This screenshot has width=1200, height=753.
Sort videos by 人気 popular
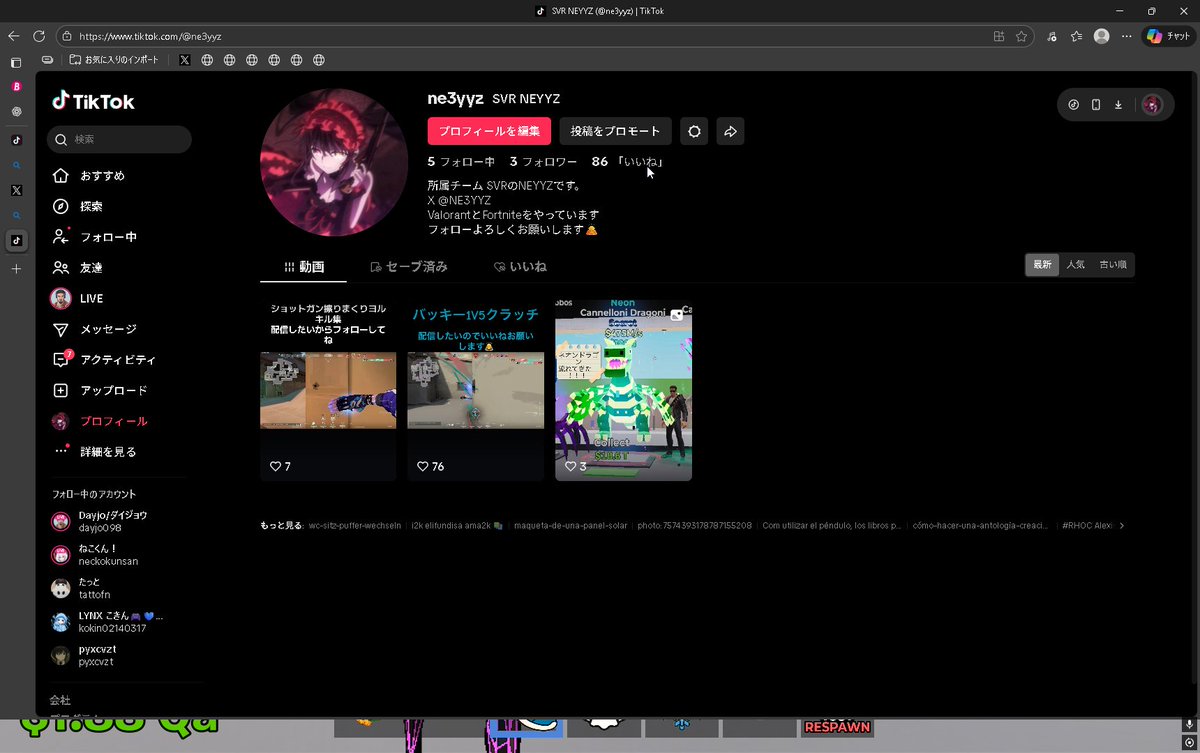(x=1075, y=265)
